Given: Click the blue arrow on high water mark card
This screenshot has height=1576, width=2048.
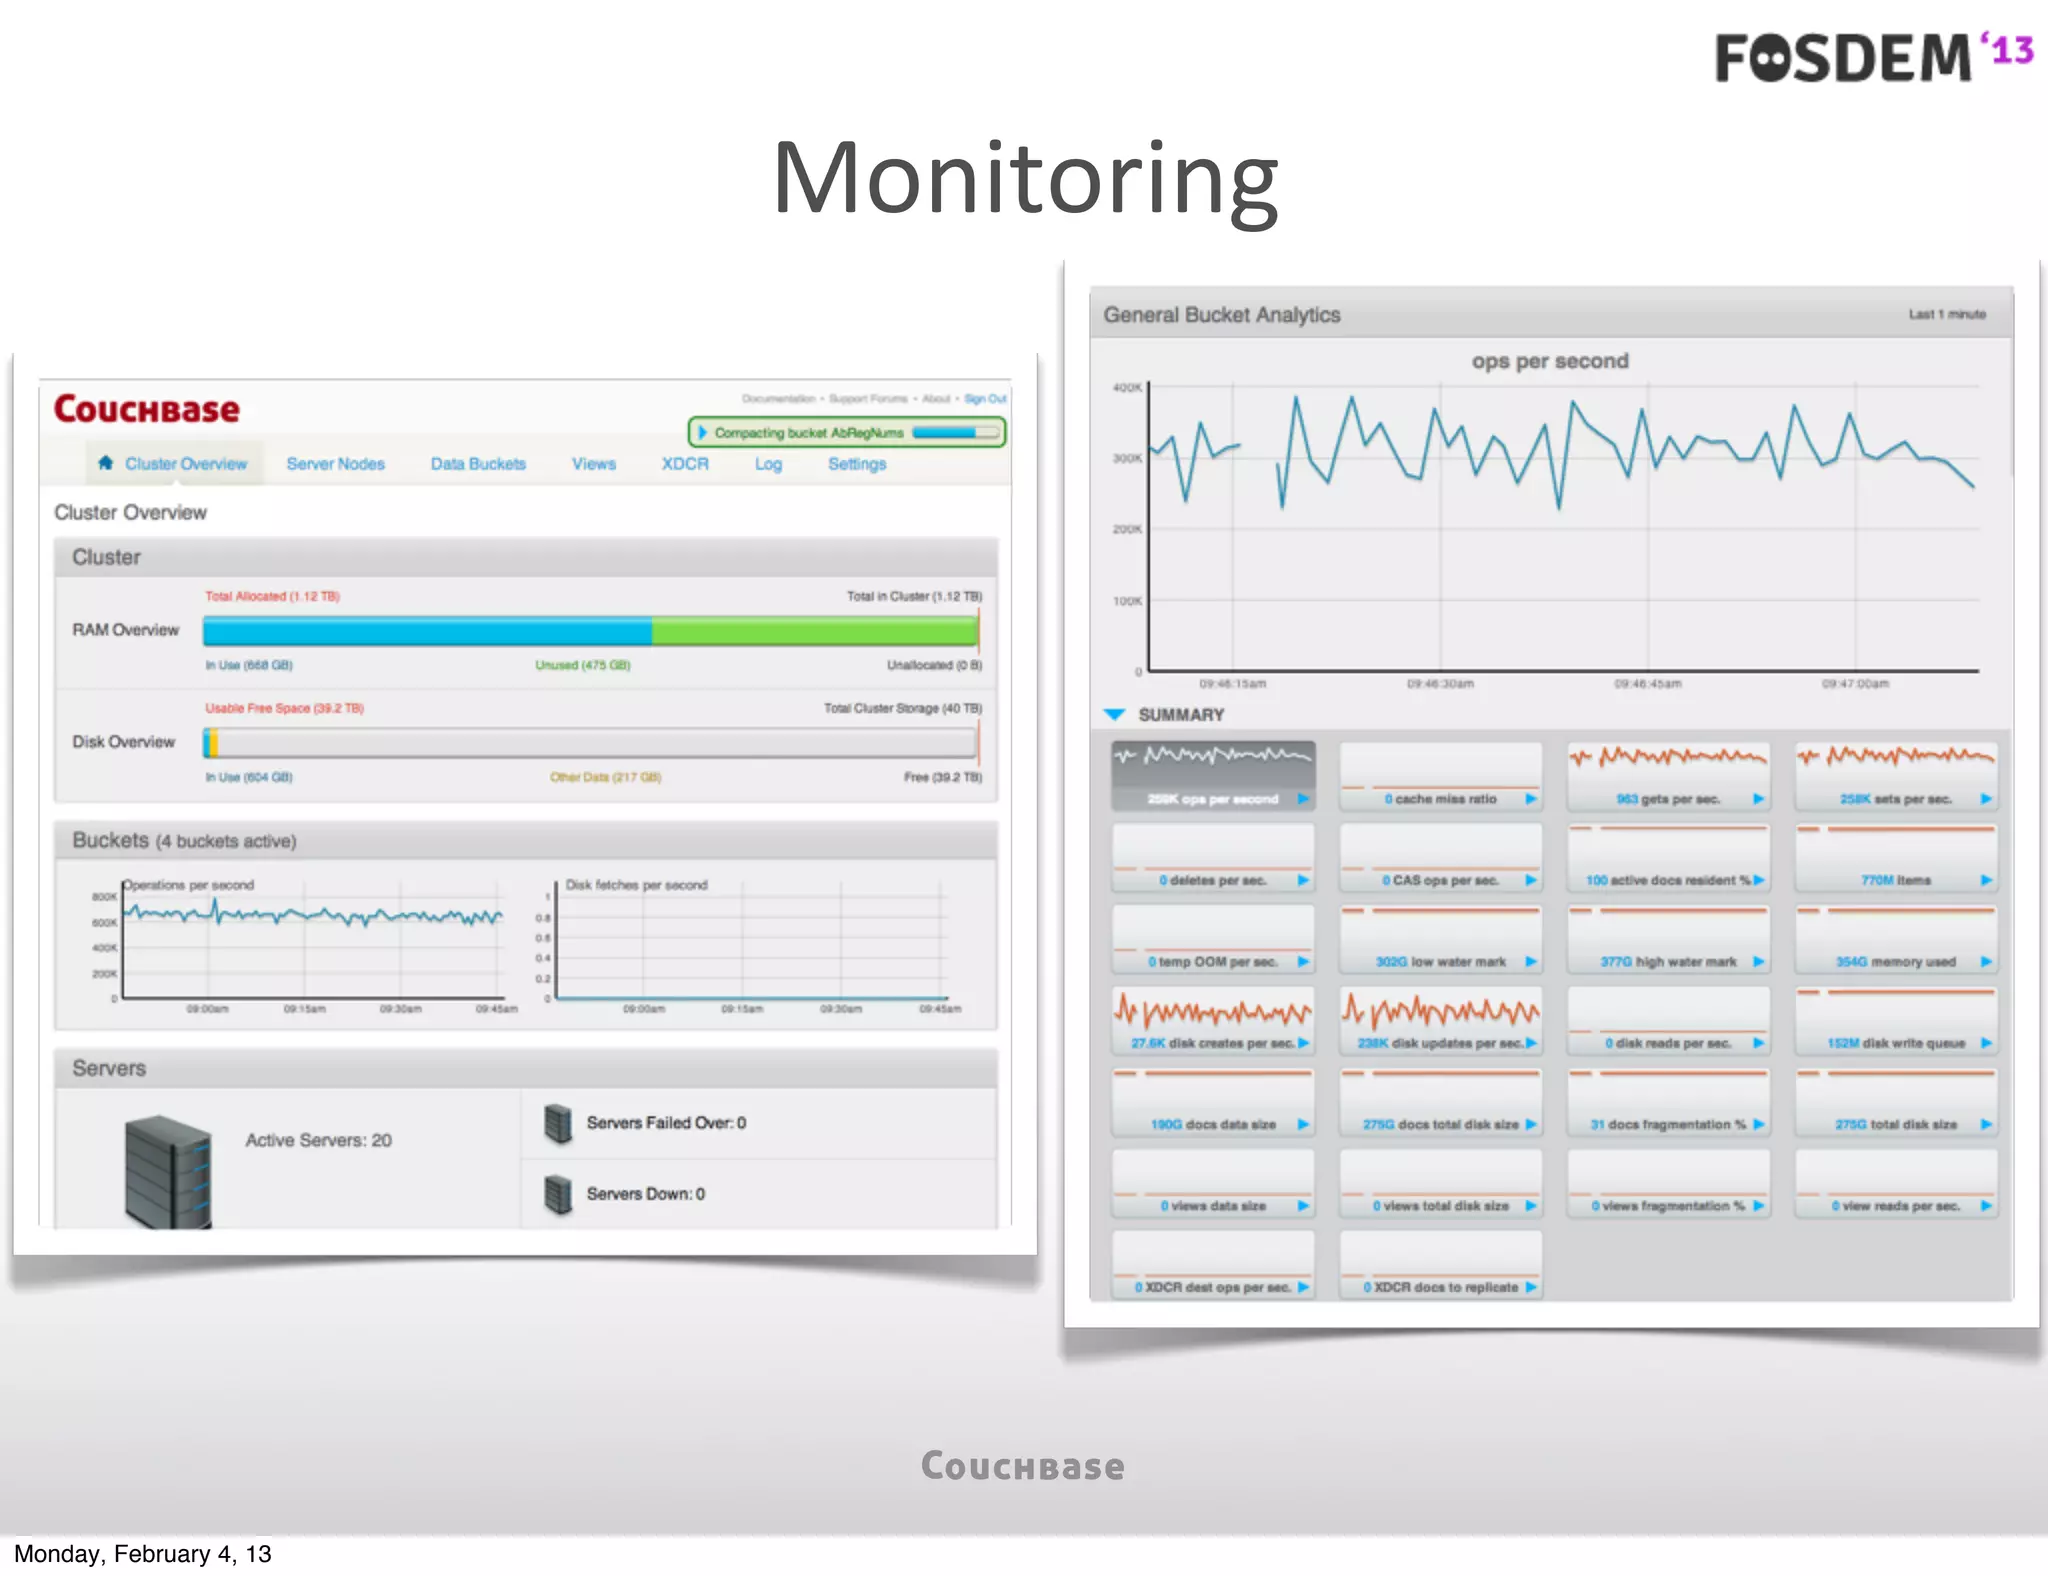Looking at the screenshot, I should (x=1759, y=961).
